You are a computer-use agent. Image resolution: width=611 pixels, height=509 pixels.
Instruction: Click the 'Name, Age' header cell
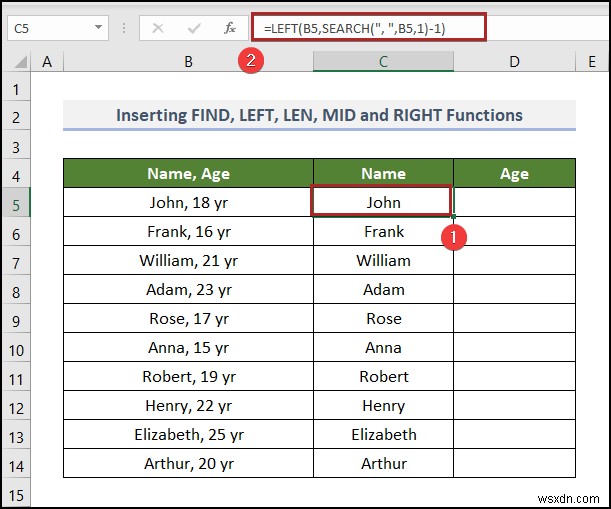188,173
